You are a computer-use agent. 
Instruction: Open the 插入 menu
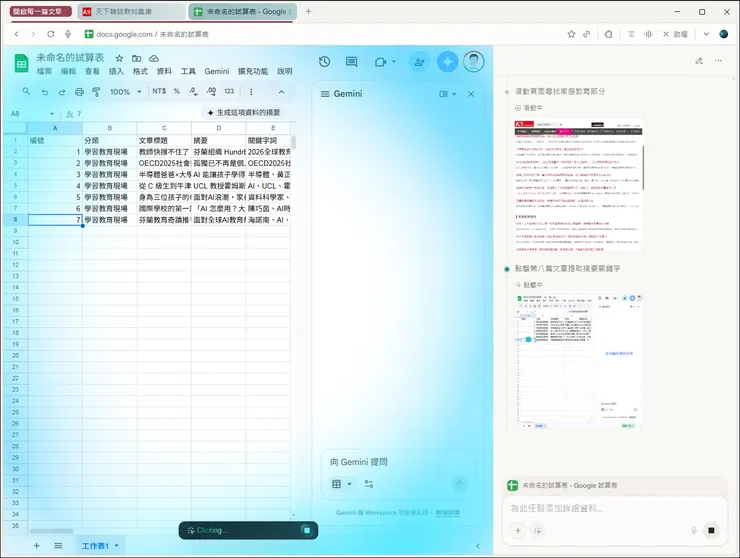[x=116, y=71]
